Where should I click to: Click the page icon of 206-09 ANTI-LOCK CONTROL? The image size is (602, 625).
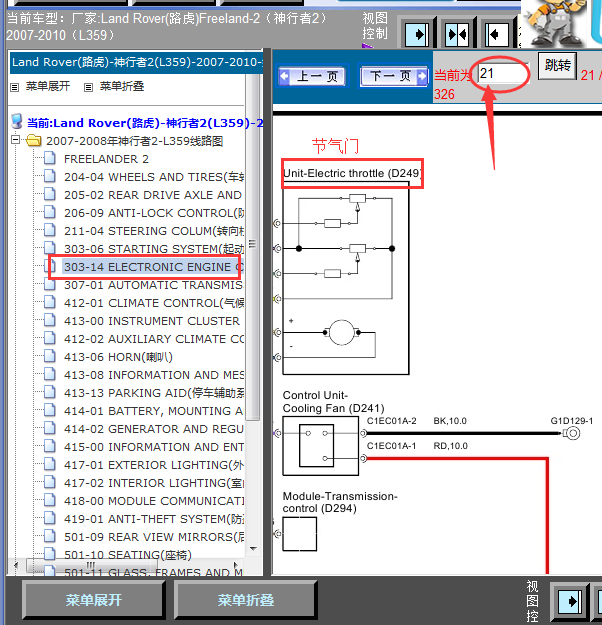(x=50, y=212)
